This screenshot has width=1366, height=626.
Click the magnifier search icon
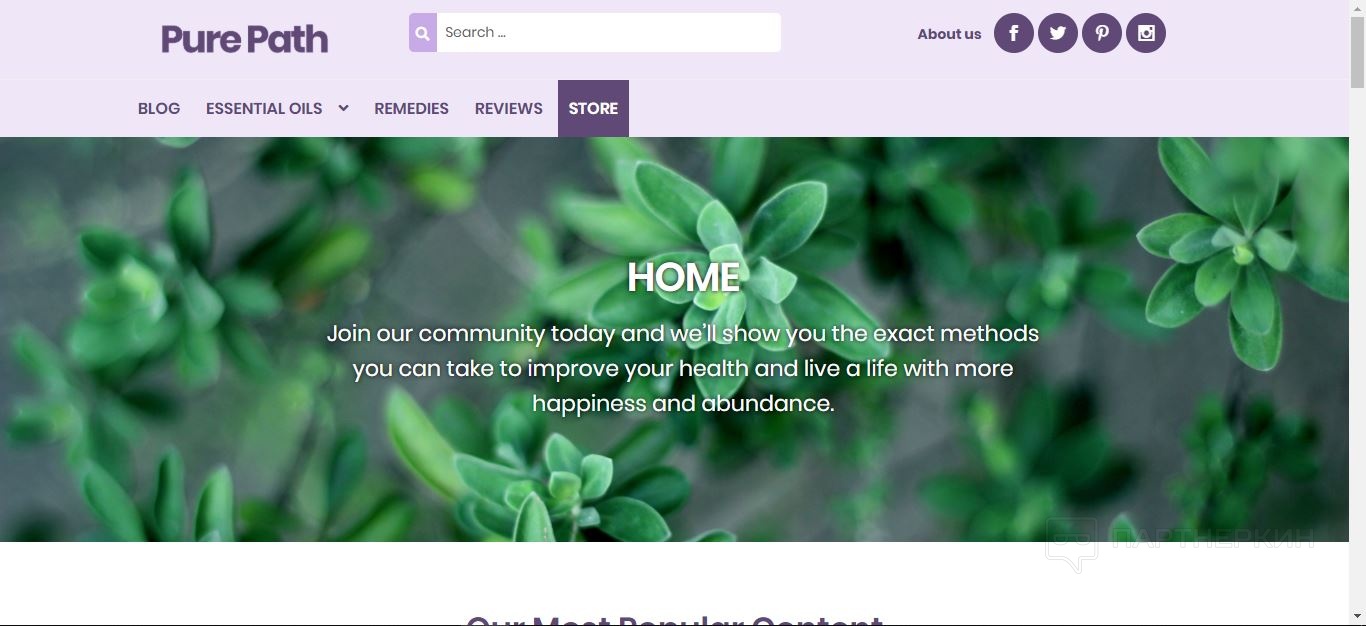[x=423, y=33]
